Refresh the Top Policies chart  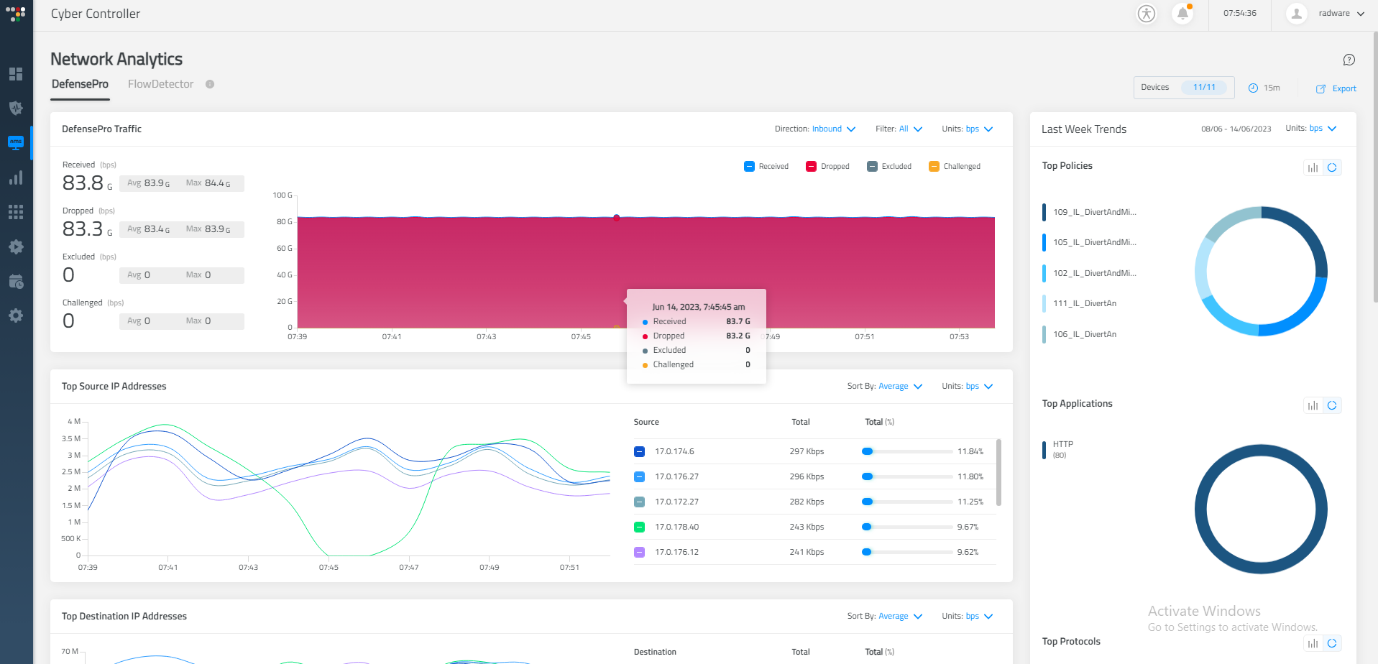pyautogui.click(x=1331, y=167)
